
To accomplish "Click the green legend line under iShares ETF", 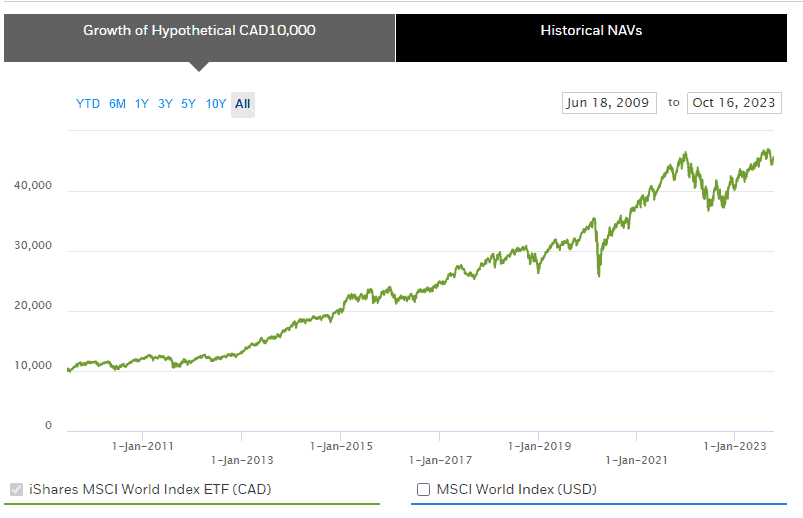I will 192,504.
